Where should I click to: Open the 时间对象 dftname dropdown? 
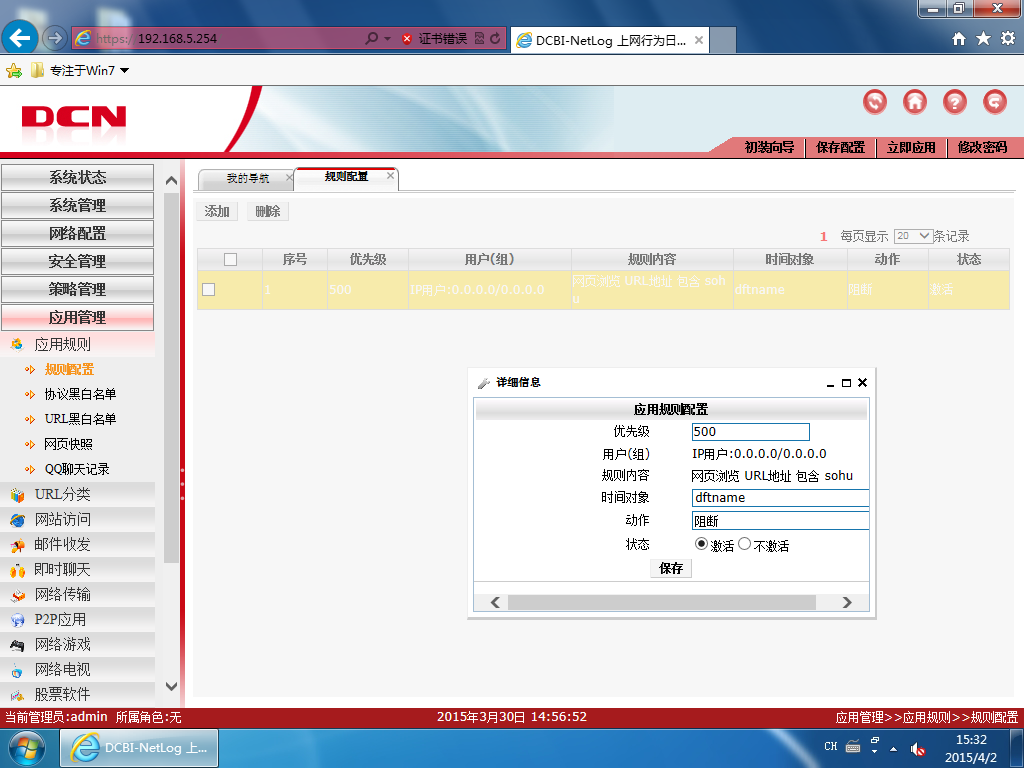tap(780, 498)
